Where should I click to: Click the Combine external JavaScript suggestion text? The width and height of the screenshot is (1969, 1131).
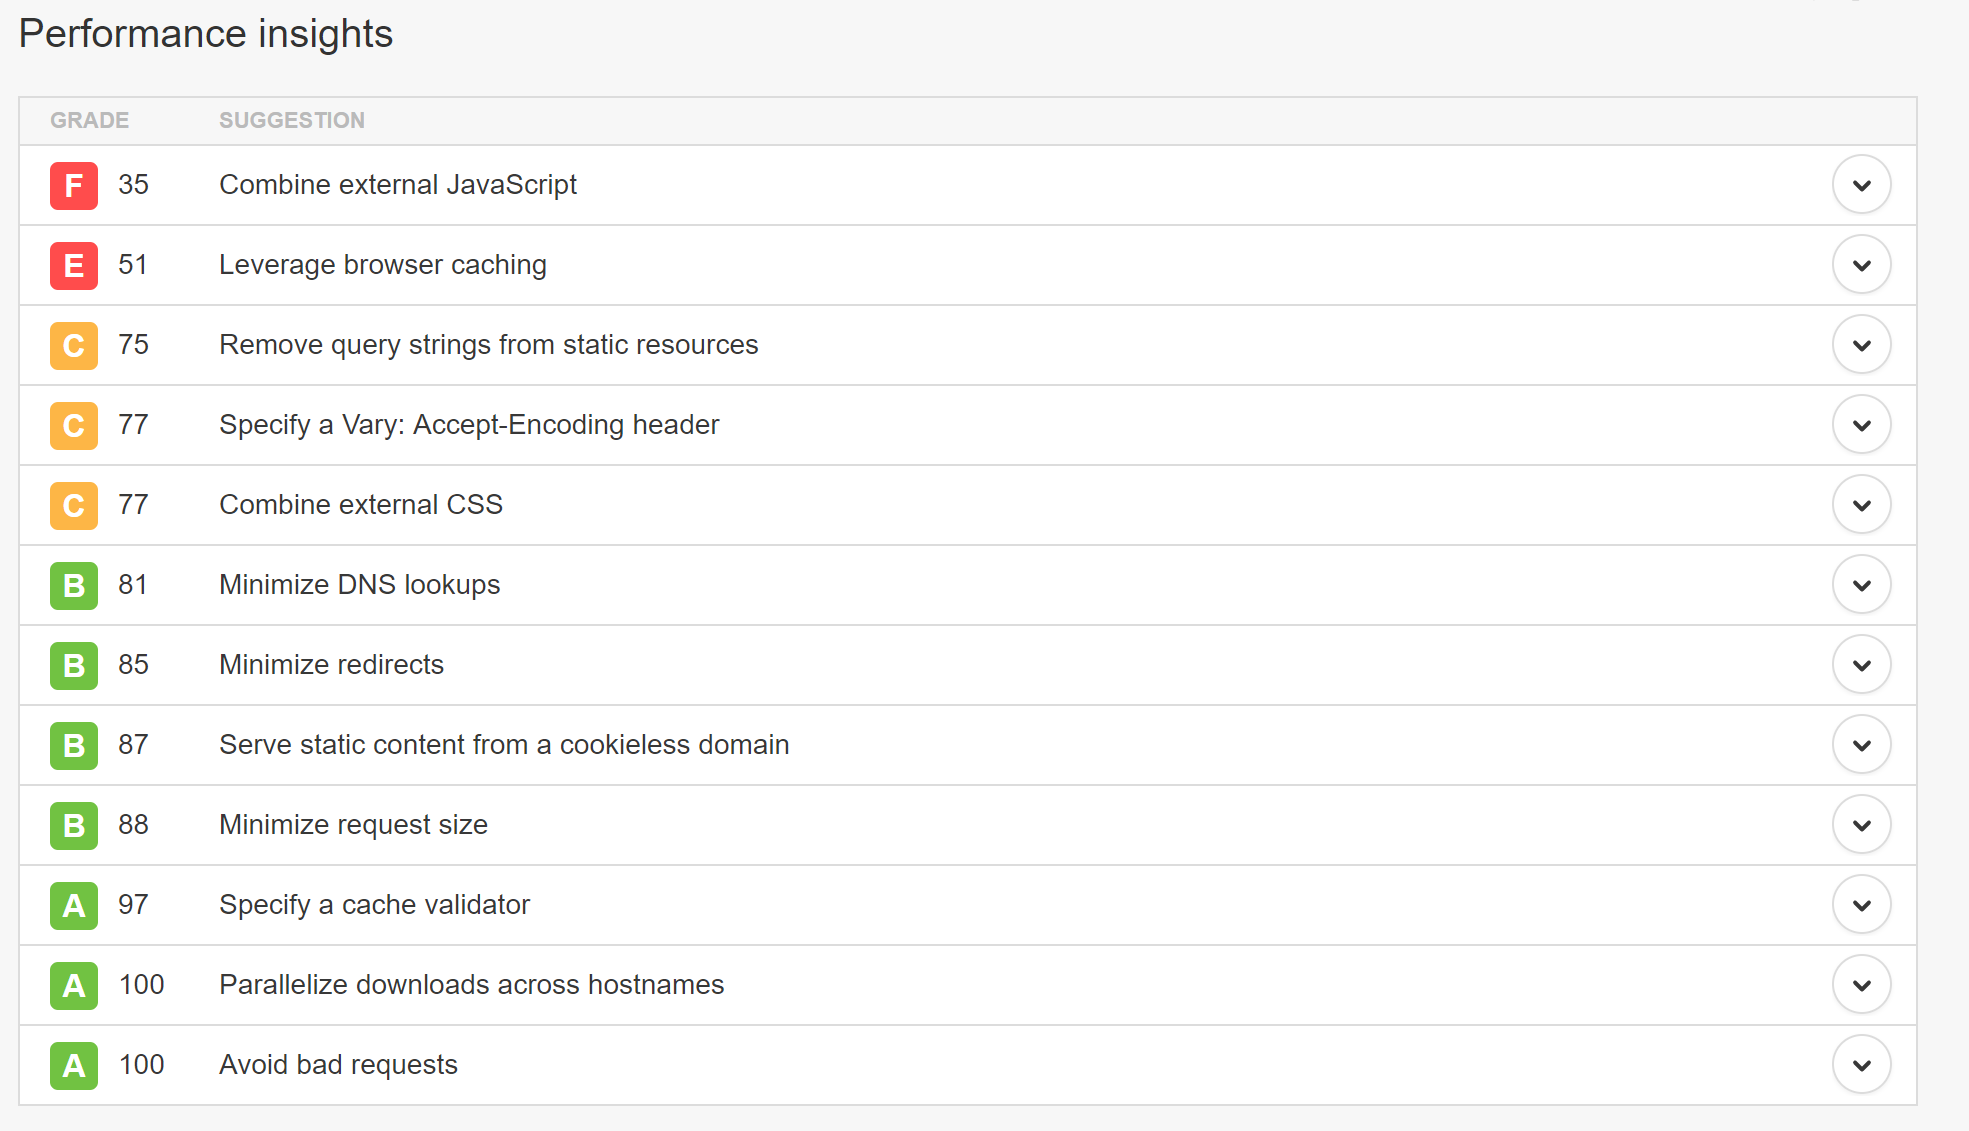pyautogui.click(x=398, y=185)
